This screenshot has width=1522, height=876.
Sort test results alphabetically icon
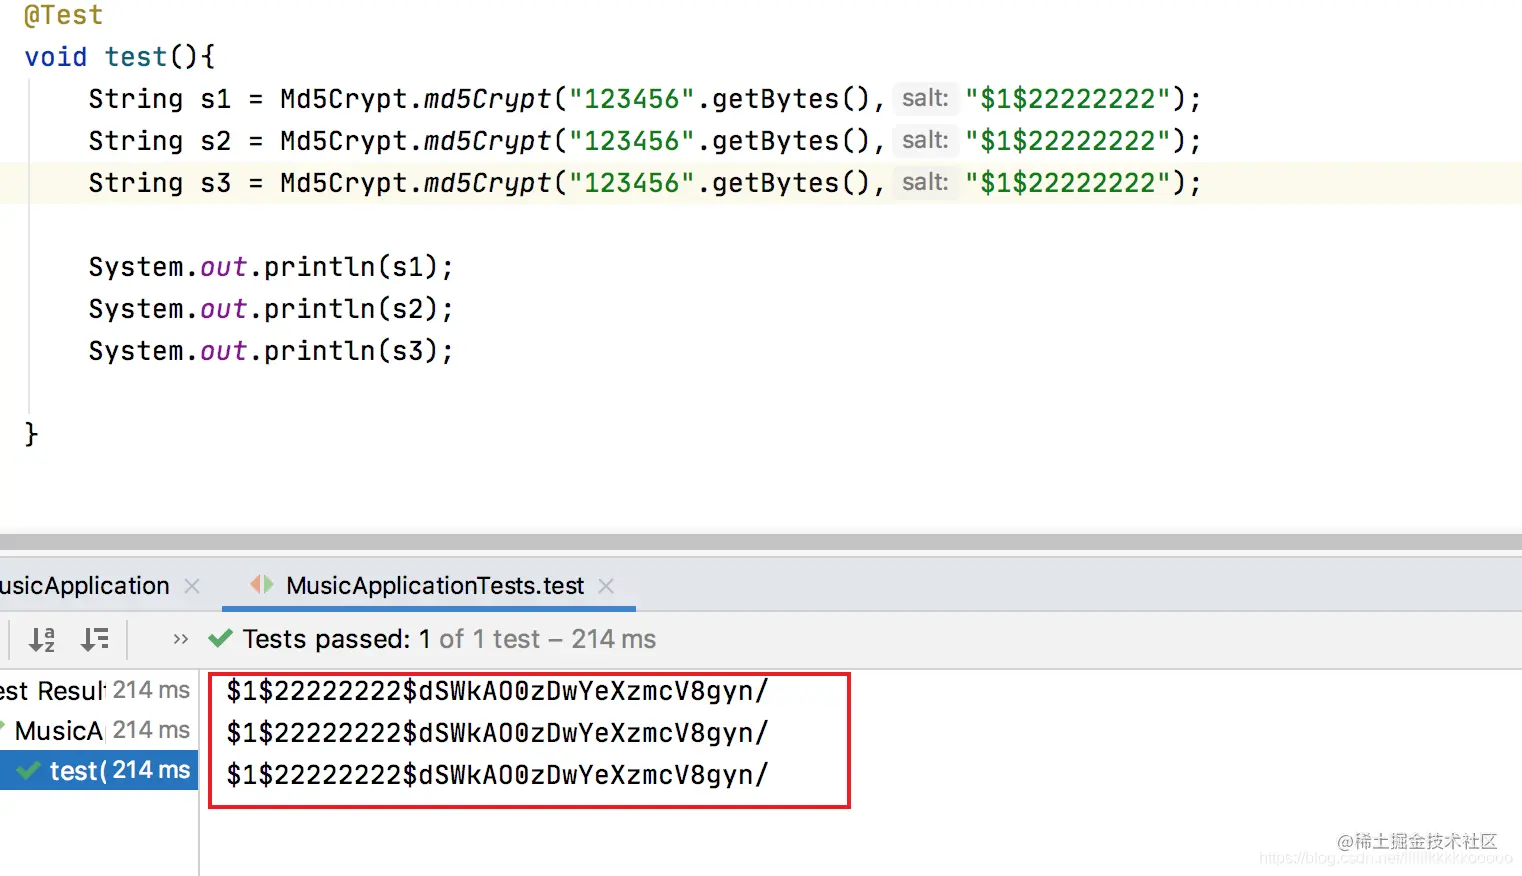pos(41,639)
